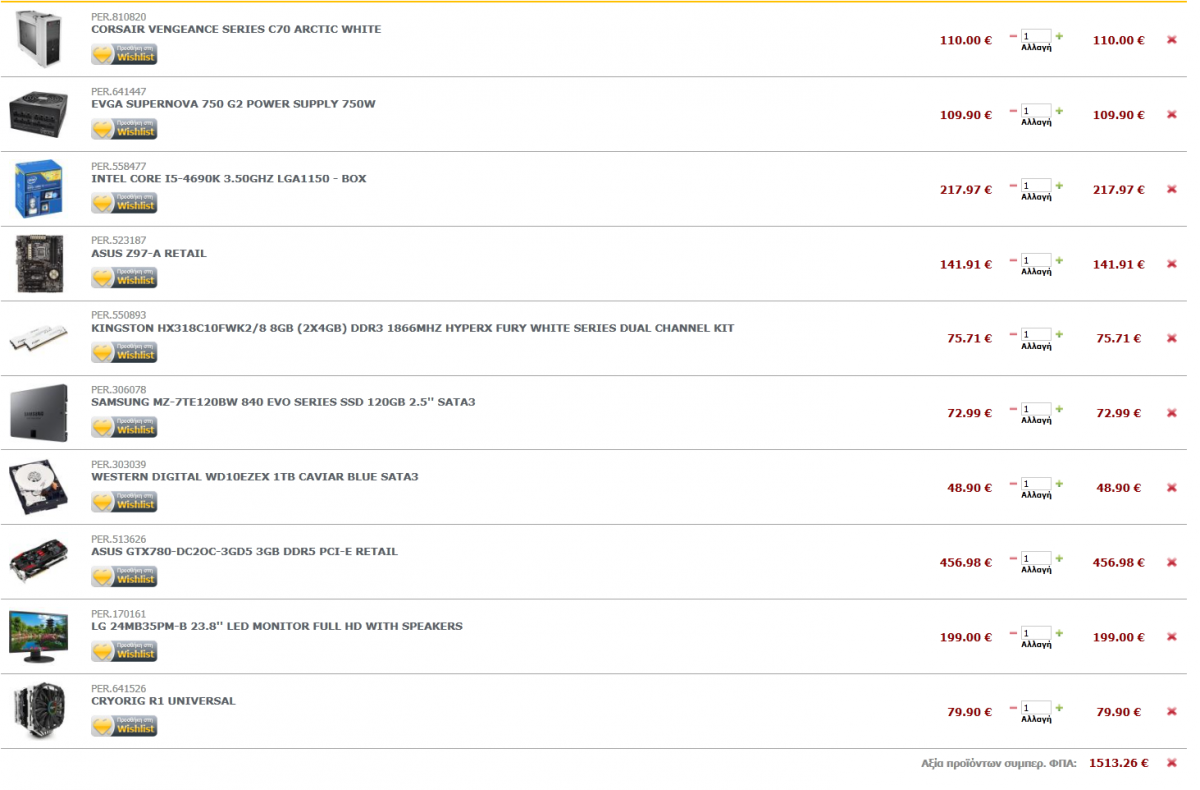The width and height of the screenshot is (1200, 790).
Task: Delete the Intel Core i5-4690K row
Action: (x=1172, y=189)
